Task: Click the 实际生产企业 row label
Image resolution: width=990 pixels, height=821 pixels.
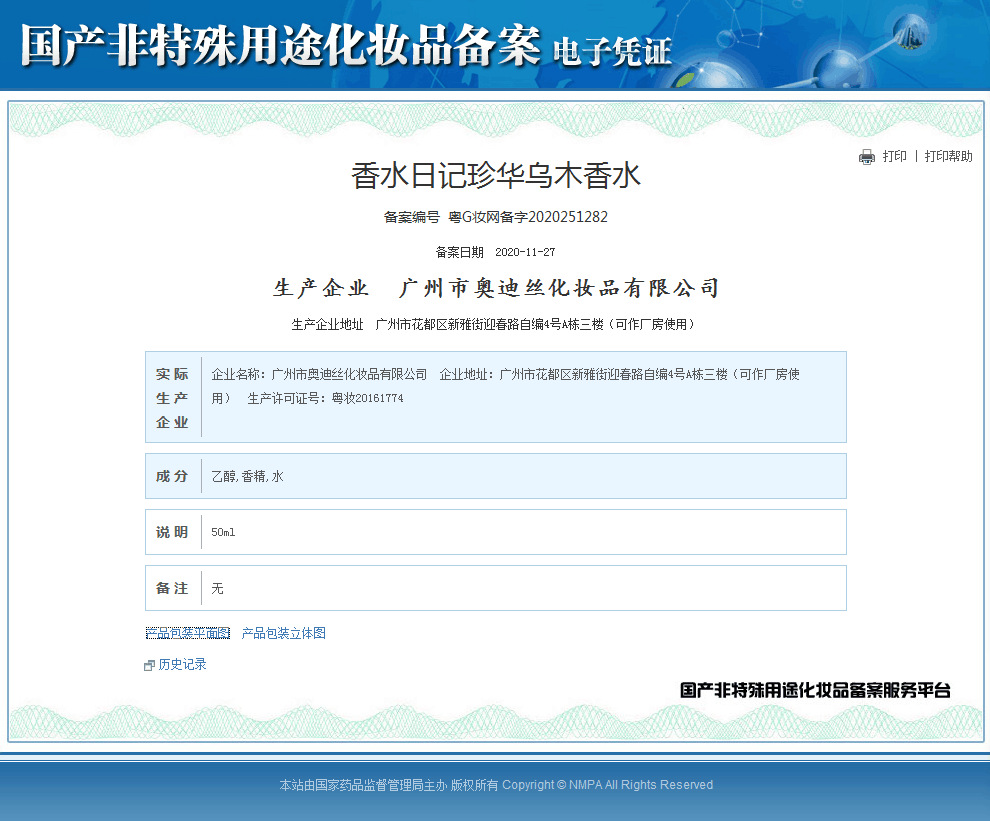Action: pyautogui.click(x=172, y=398)
